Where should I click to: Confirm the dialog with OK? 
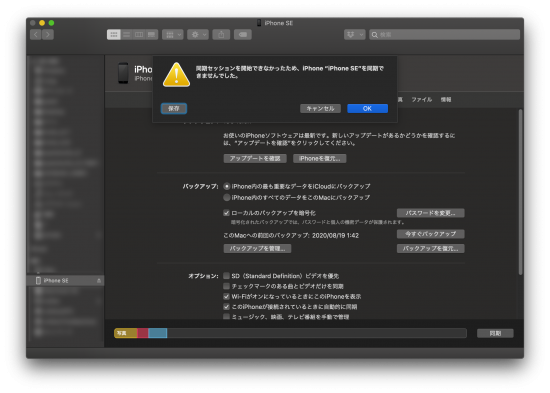[367, 108]
